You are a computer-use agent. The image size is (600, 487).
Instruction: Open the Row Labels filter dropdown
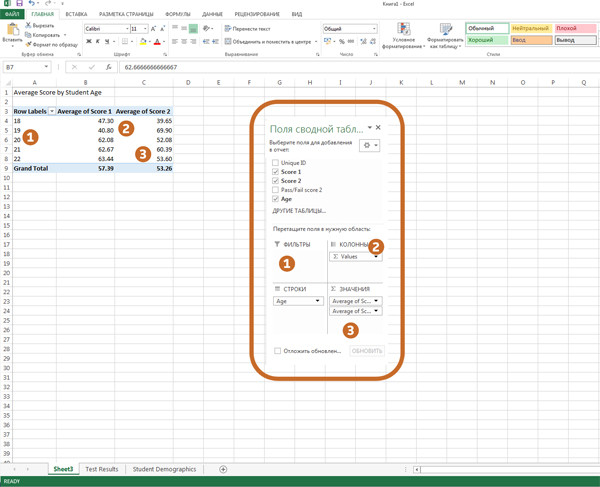point(52,112)
